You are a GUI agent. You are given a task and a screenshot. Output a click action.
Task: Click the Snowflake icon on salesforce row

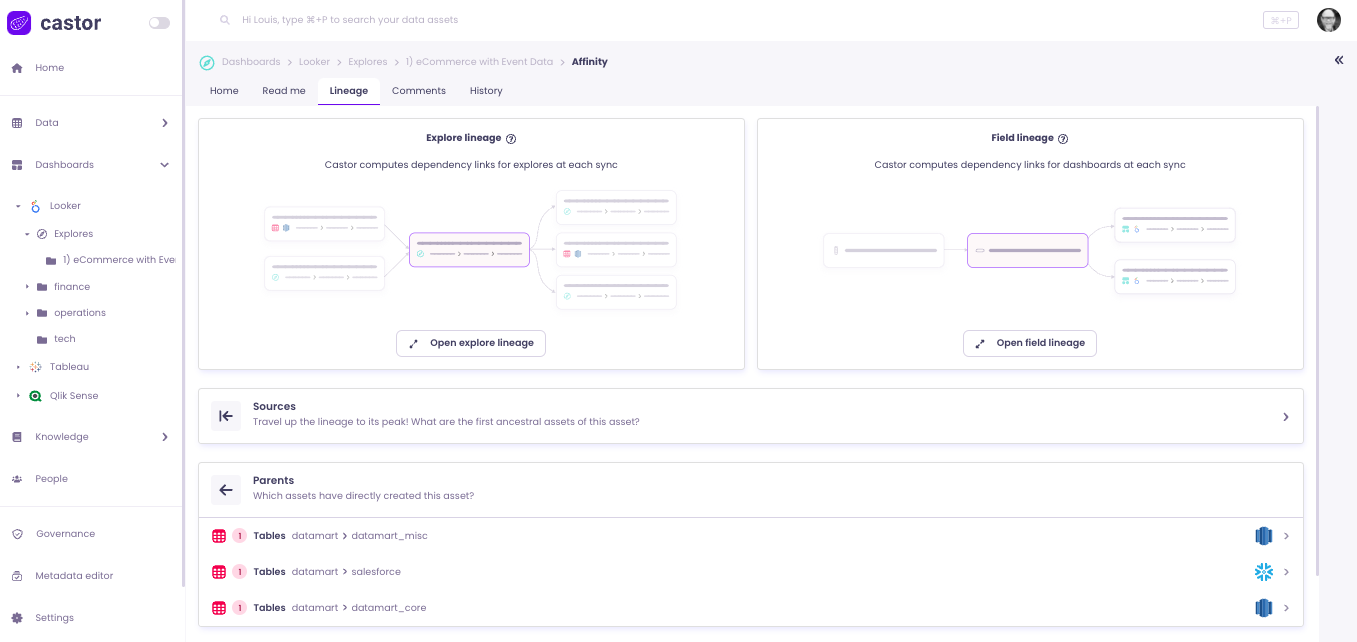pos(1264,572)
